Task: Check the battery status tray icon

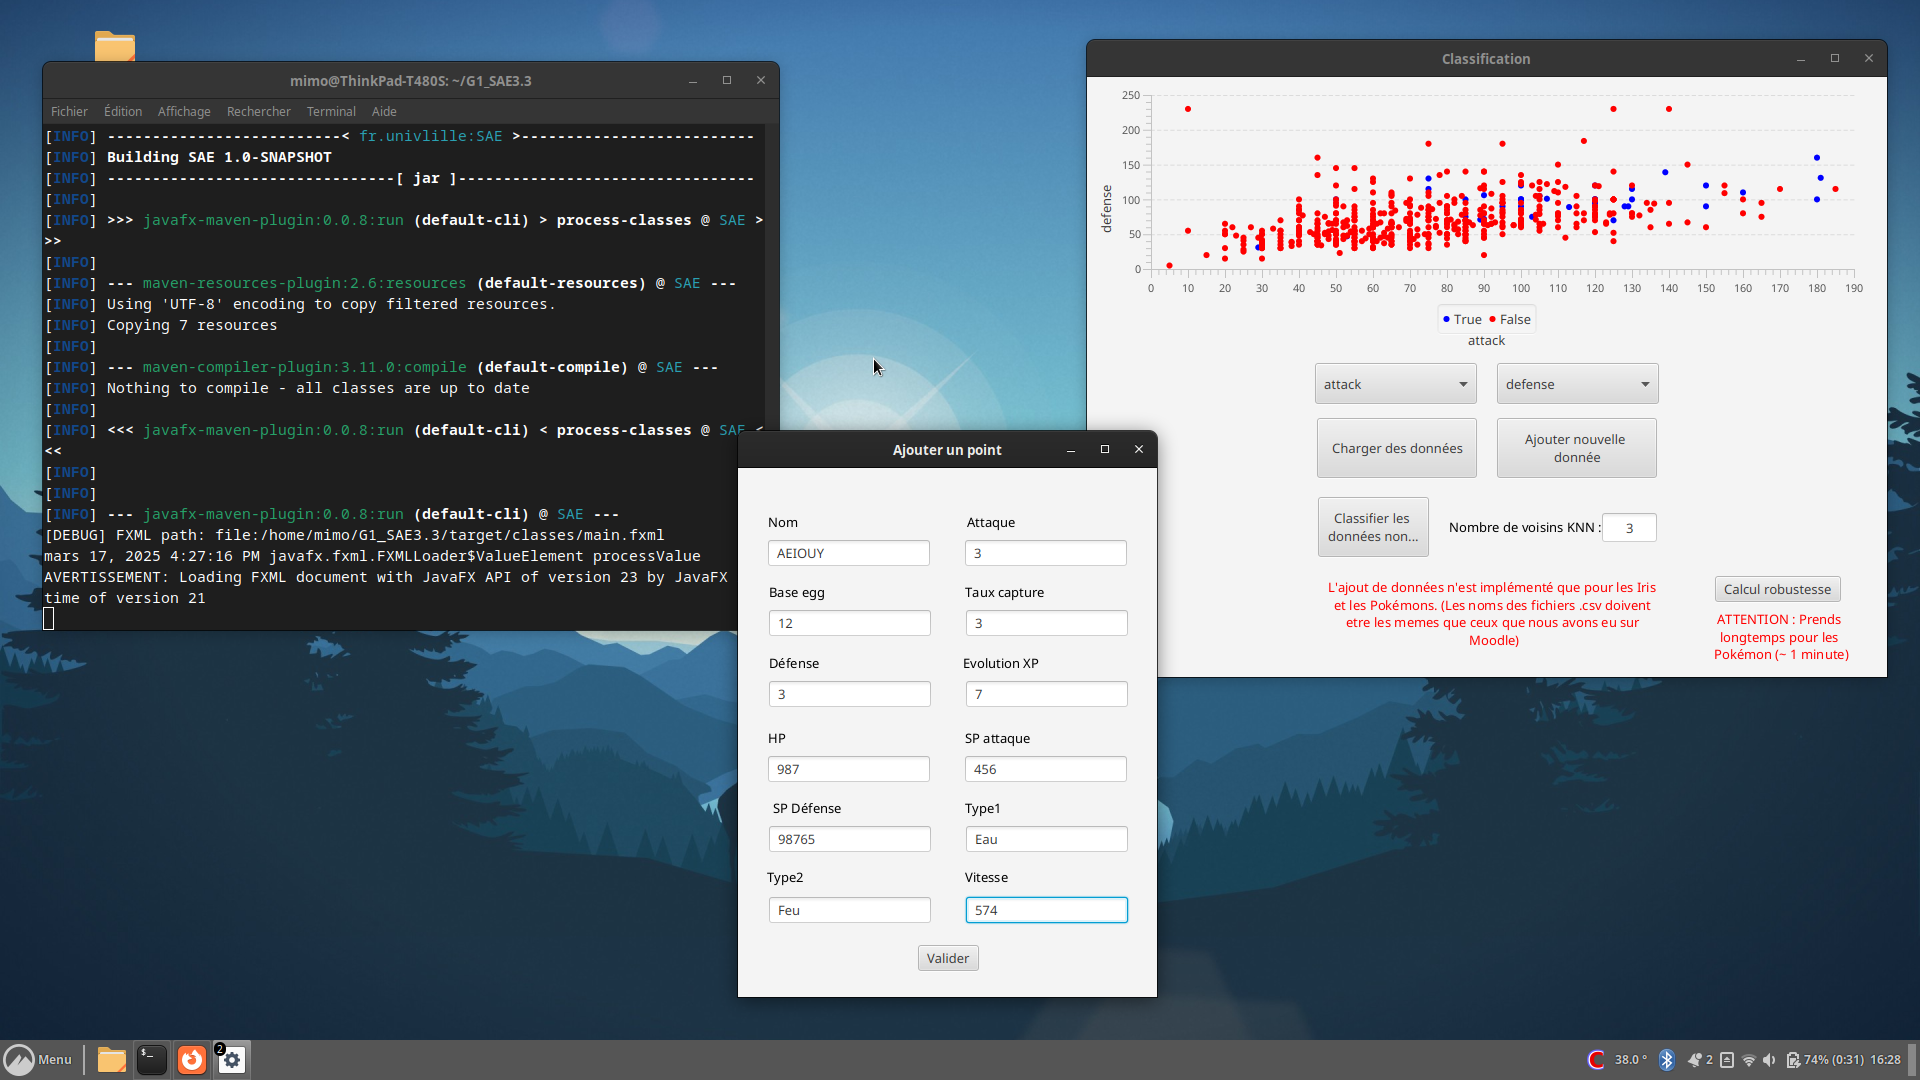Action: pos(1793,1060)
